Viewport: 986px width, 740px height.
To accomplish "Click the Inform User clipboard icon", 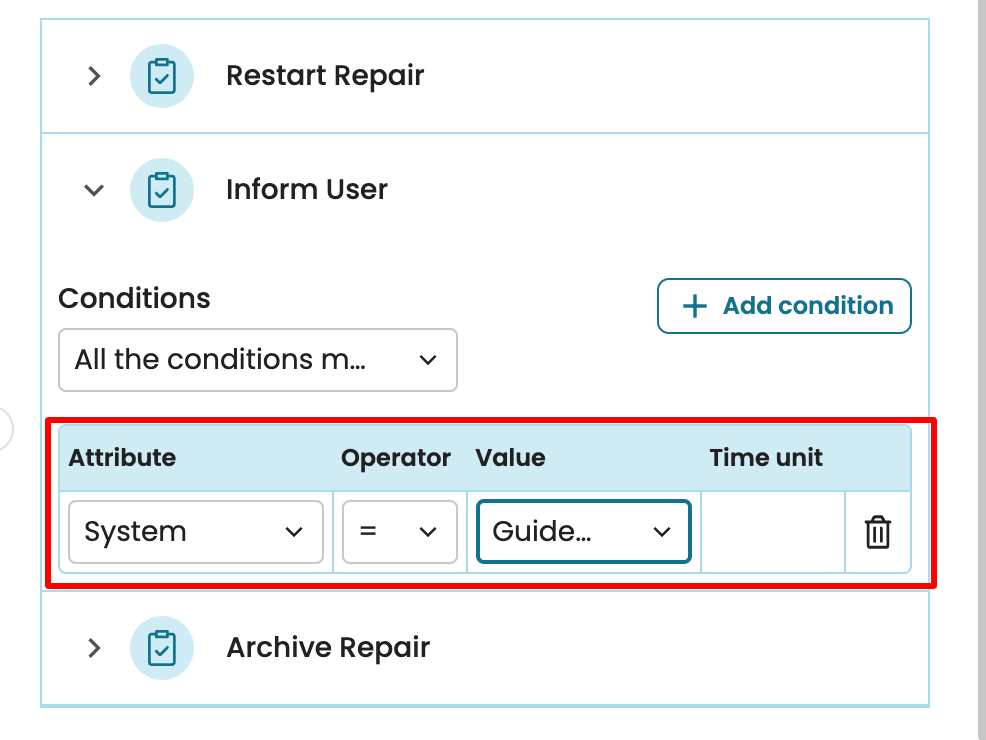I will coord(162,190).
